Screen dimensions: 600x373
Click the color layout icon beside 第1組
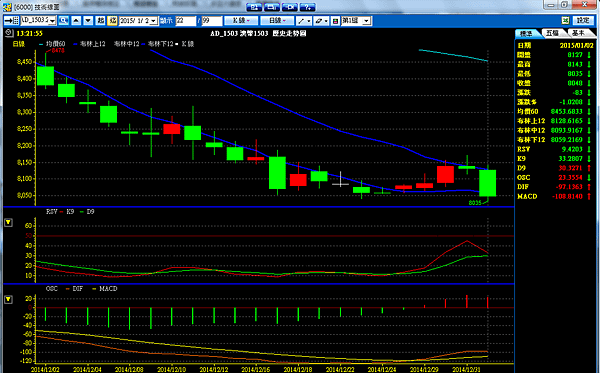tap(335, 21)
